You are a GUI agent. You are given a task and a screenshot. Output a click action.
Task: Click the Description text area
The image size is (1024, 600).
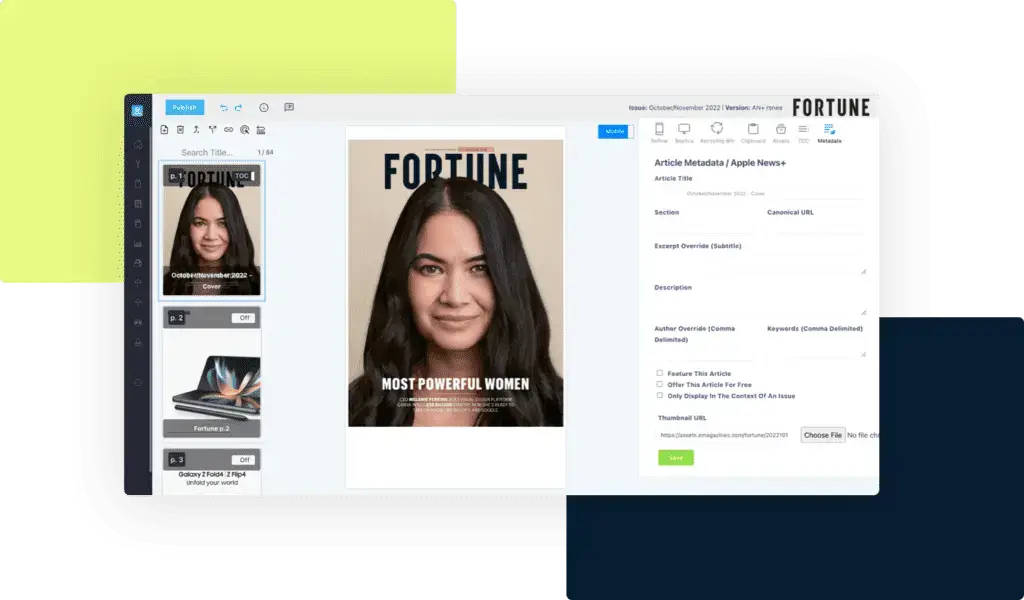click(x=760, y=305)
